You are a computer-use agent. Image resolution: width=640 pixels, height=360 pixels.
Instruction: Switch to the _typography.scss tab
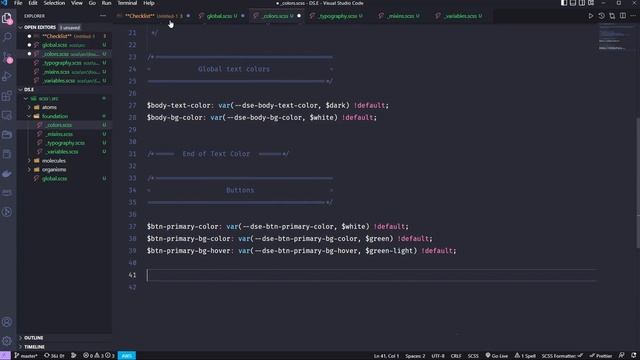click(x=337, y=16)
